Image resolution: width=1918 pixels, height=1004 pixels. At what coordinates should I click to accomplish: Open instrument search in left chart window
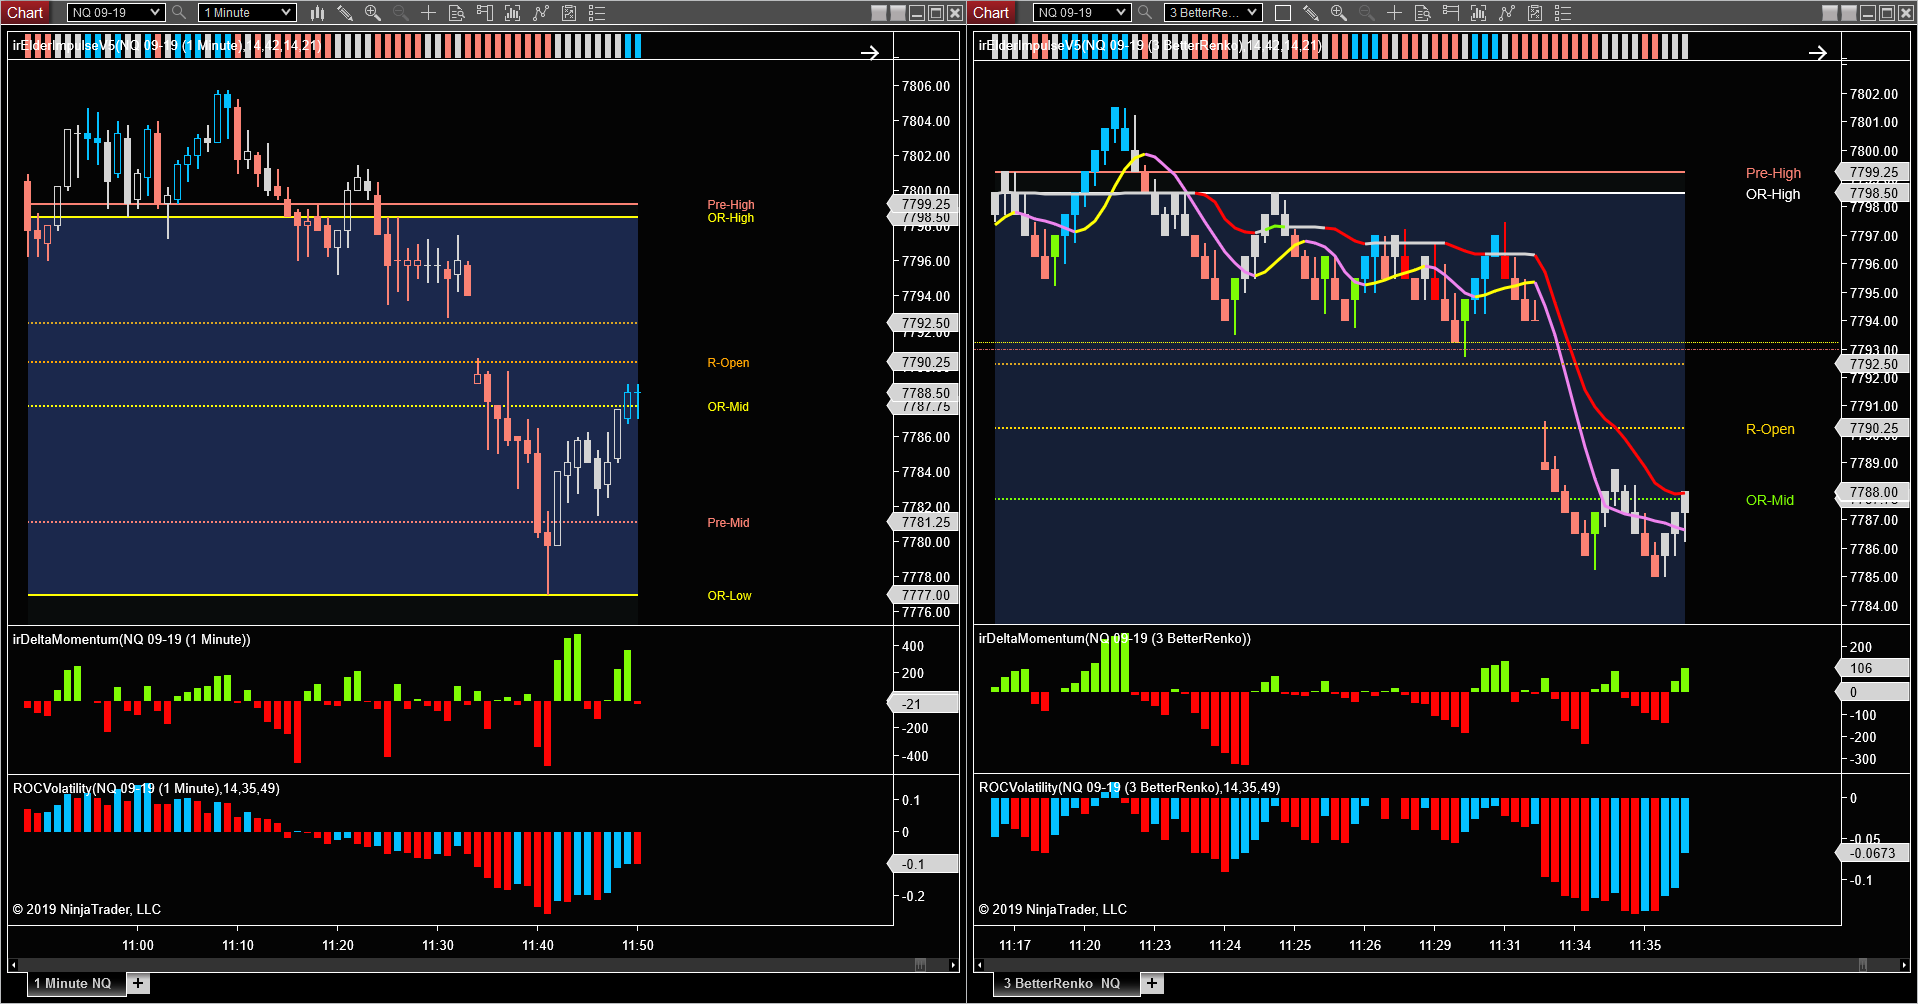tap(179, 13)
